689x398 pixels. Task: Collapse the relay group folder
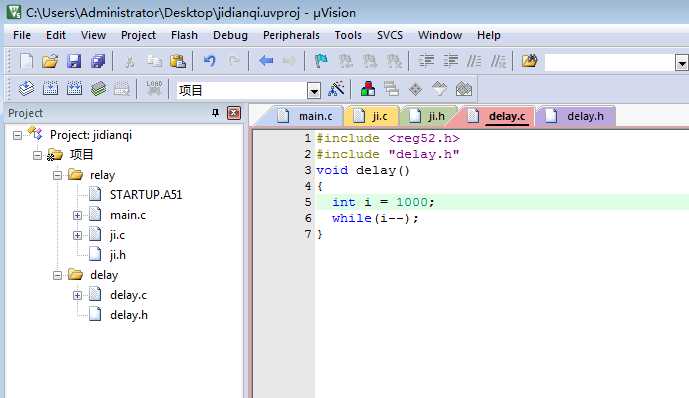[x=57, y=175]
